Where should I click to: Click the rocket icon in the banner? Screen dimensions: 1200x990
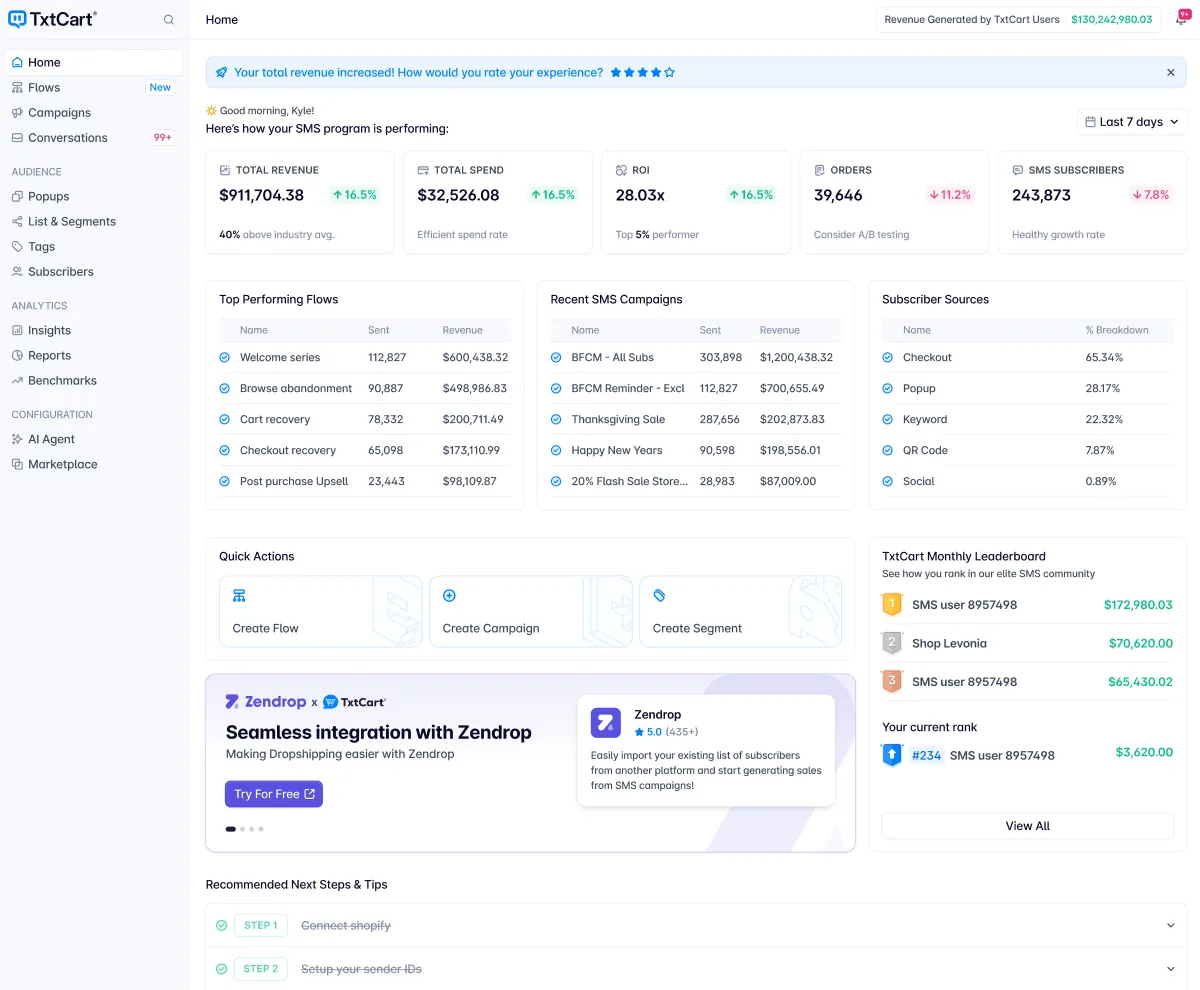click(x=222, y=72)
